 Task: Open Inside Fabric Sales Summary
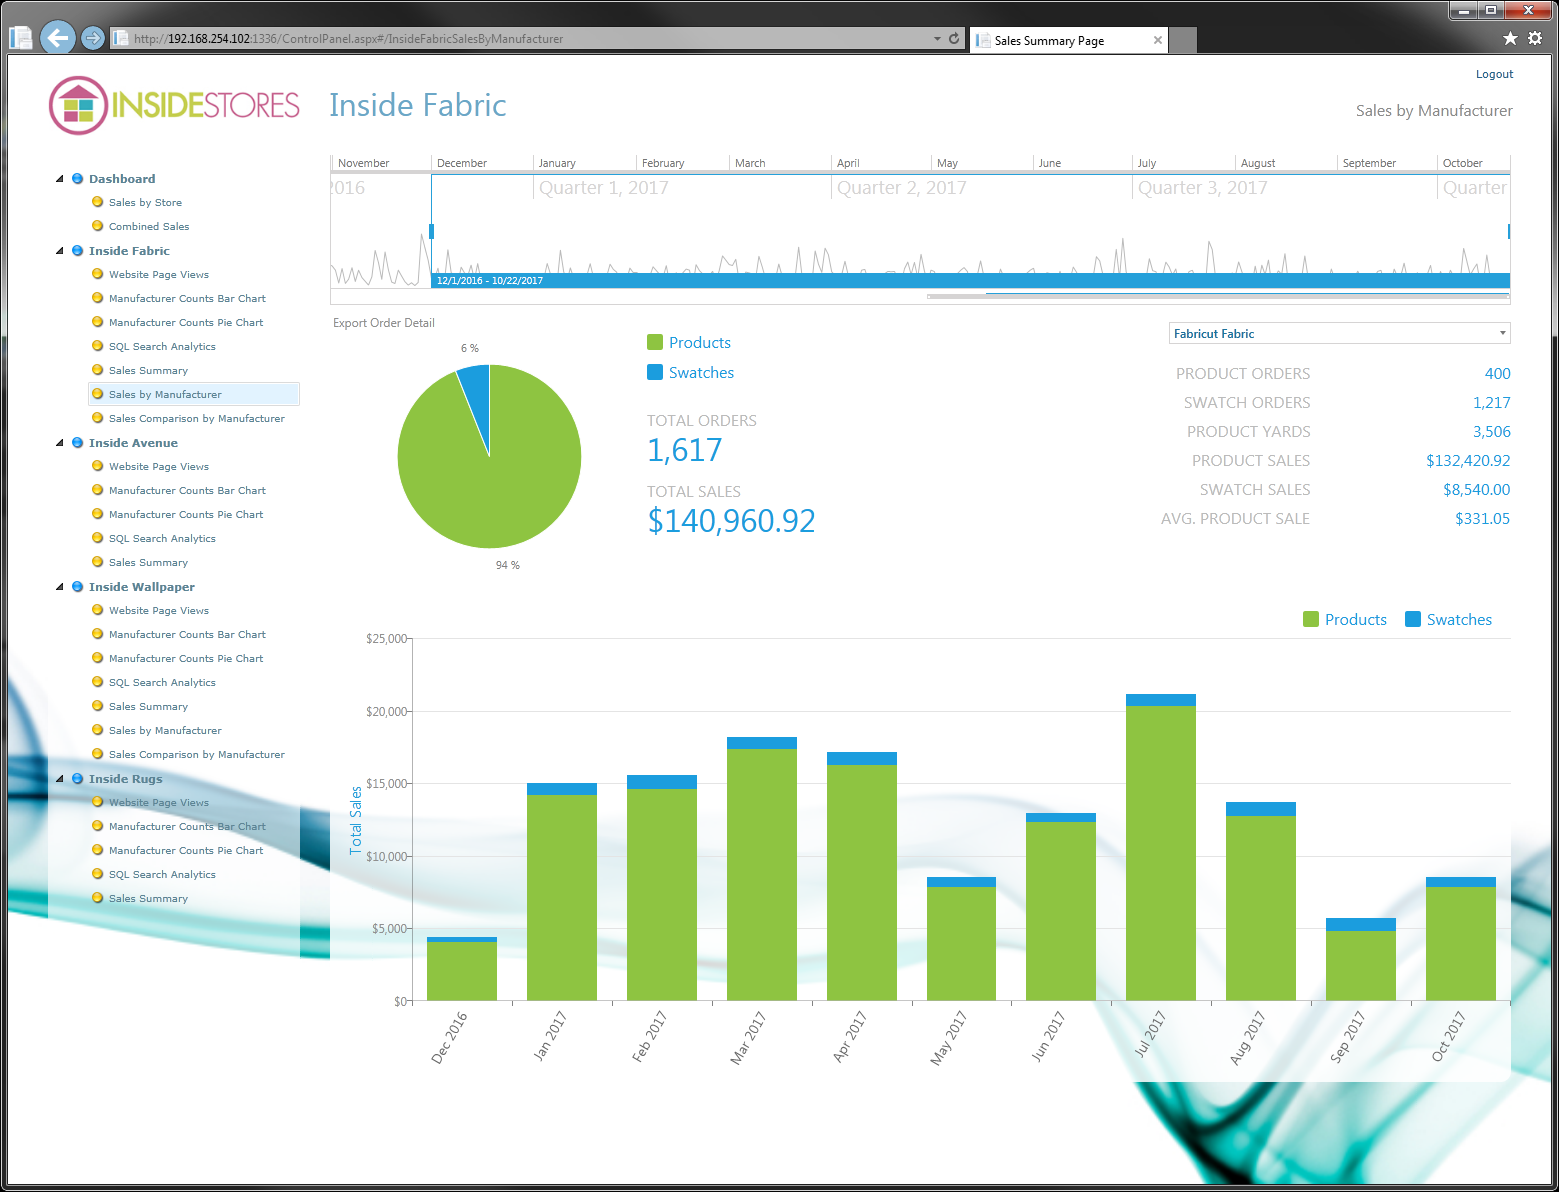tap(148, 371)
